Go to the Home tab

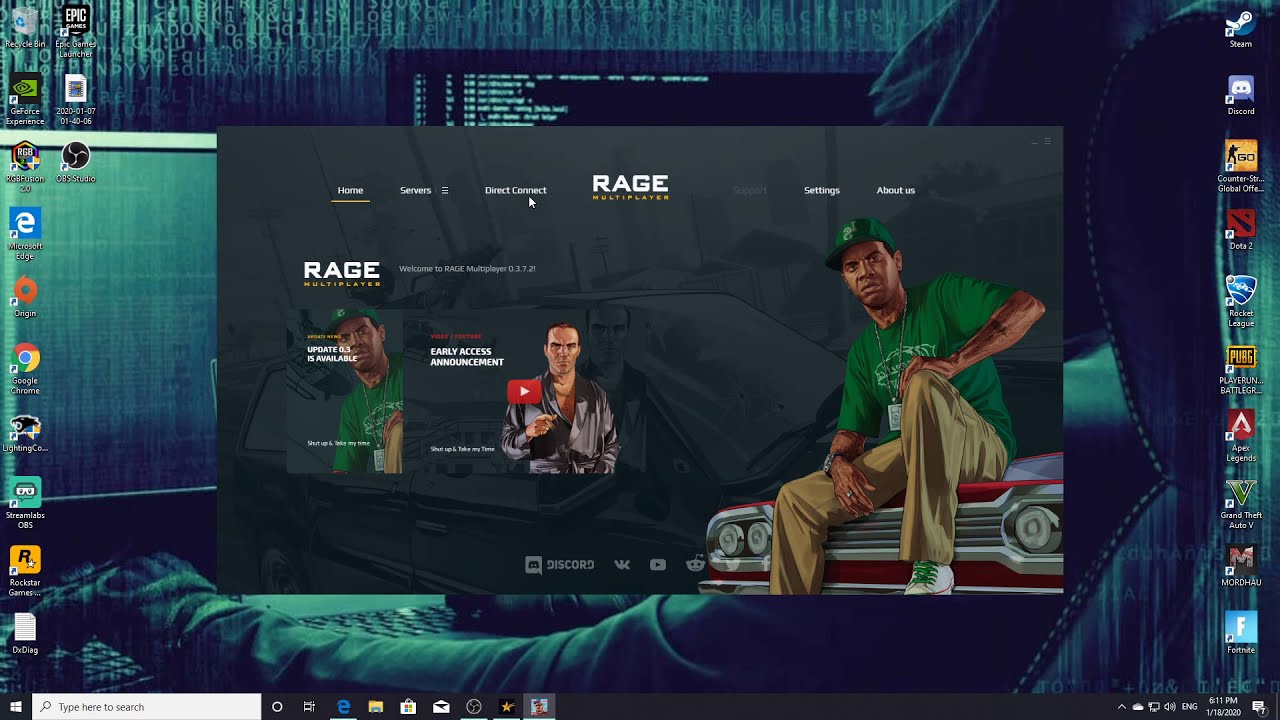click(x=350, y=190)
